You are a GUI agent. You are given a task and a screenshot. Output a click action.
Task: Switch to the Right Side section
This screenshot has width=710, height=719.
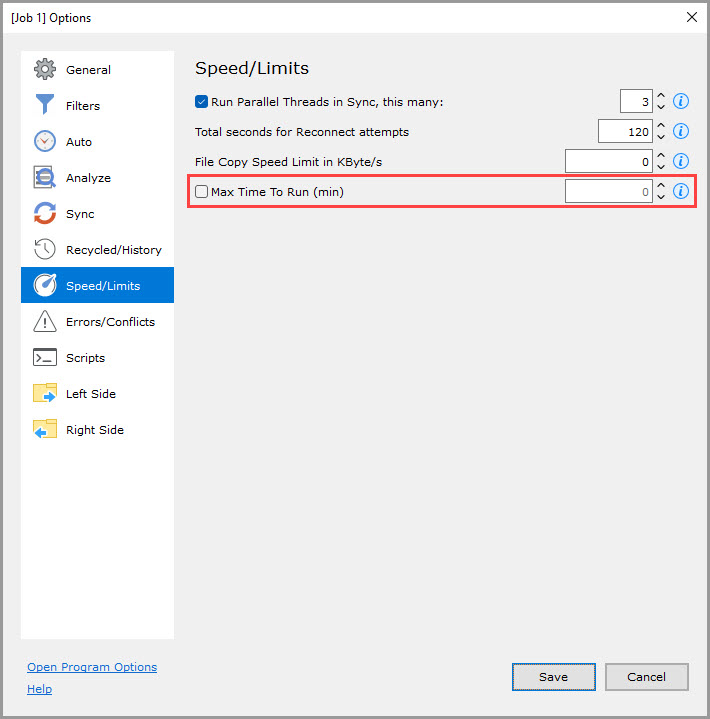94,430
